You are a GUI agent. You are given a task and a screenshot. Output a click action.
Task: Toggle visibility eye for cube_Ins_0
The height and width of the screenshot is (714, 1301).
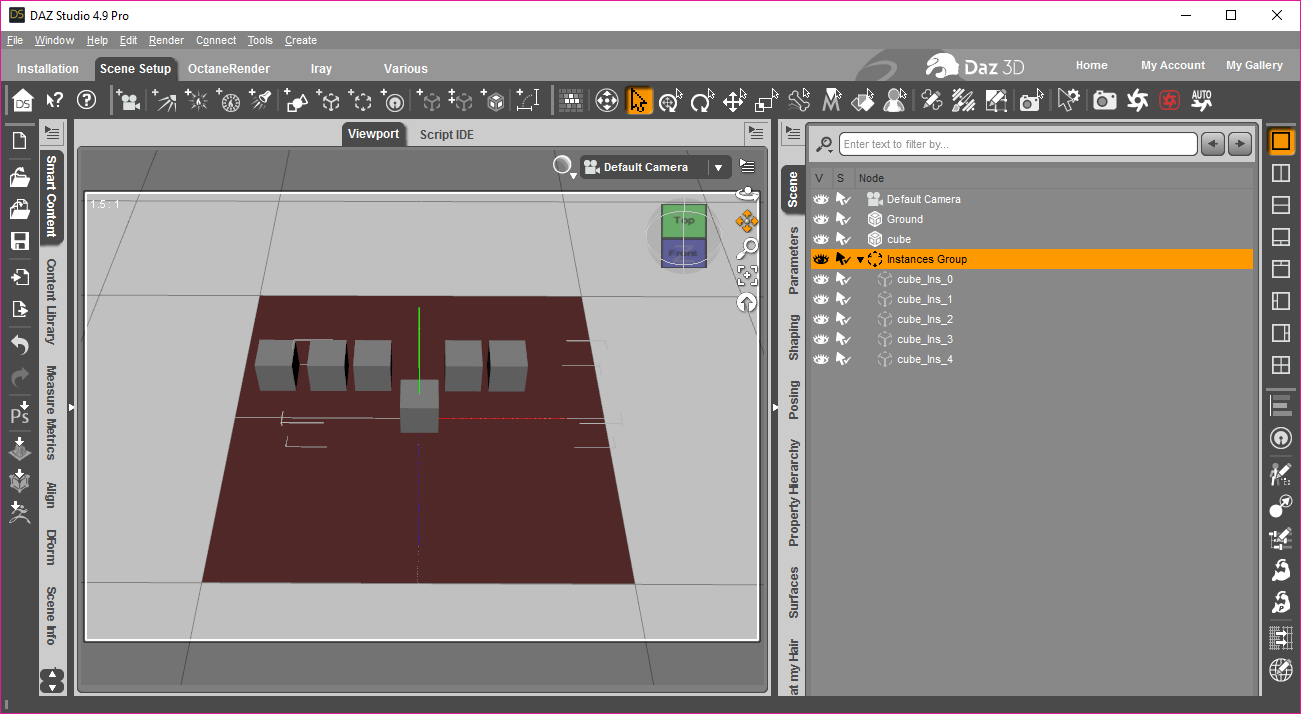coord(821,279)
